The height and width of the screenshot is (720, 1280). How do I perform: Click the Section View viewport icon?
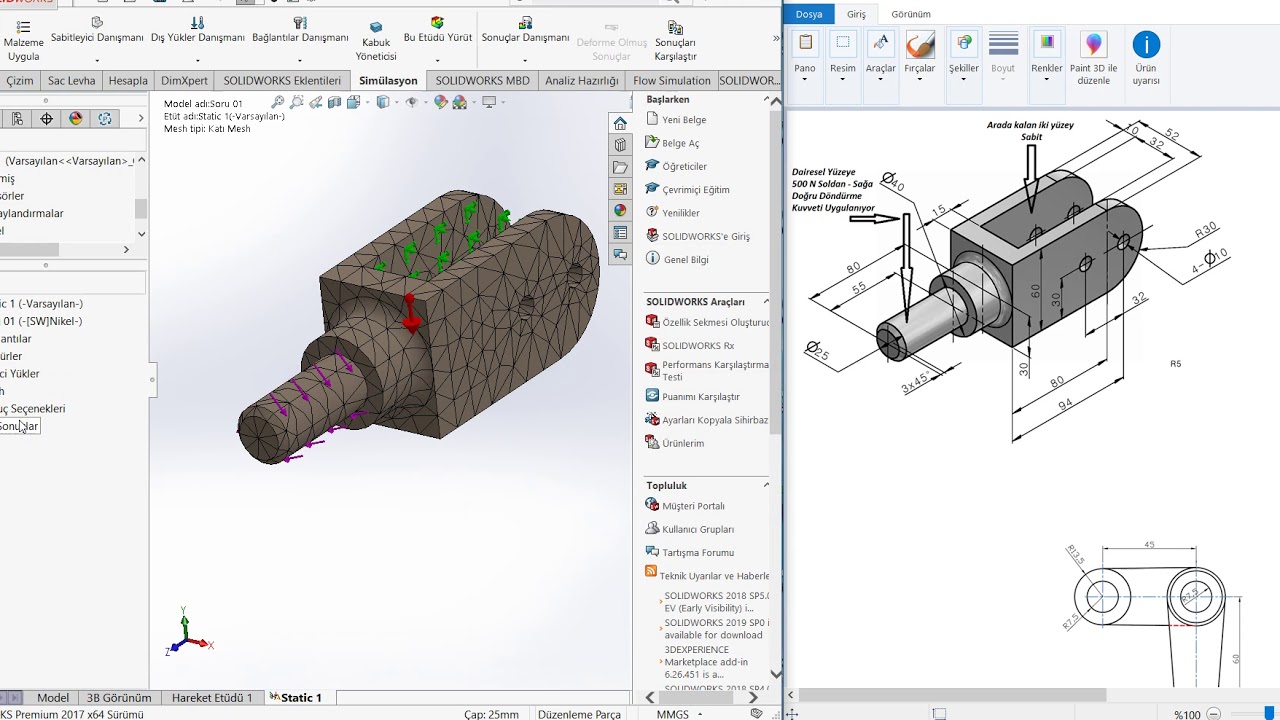coord(335,102)
